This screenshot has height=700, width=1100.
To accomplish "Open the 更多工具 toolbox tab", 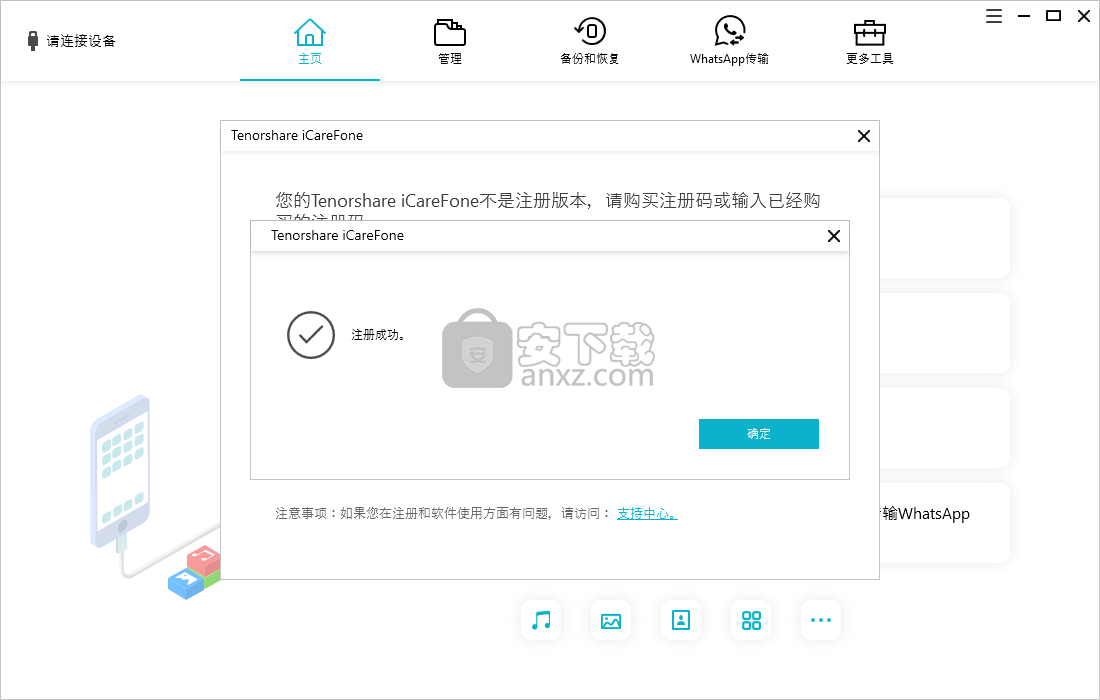I will click(870, 42).
